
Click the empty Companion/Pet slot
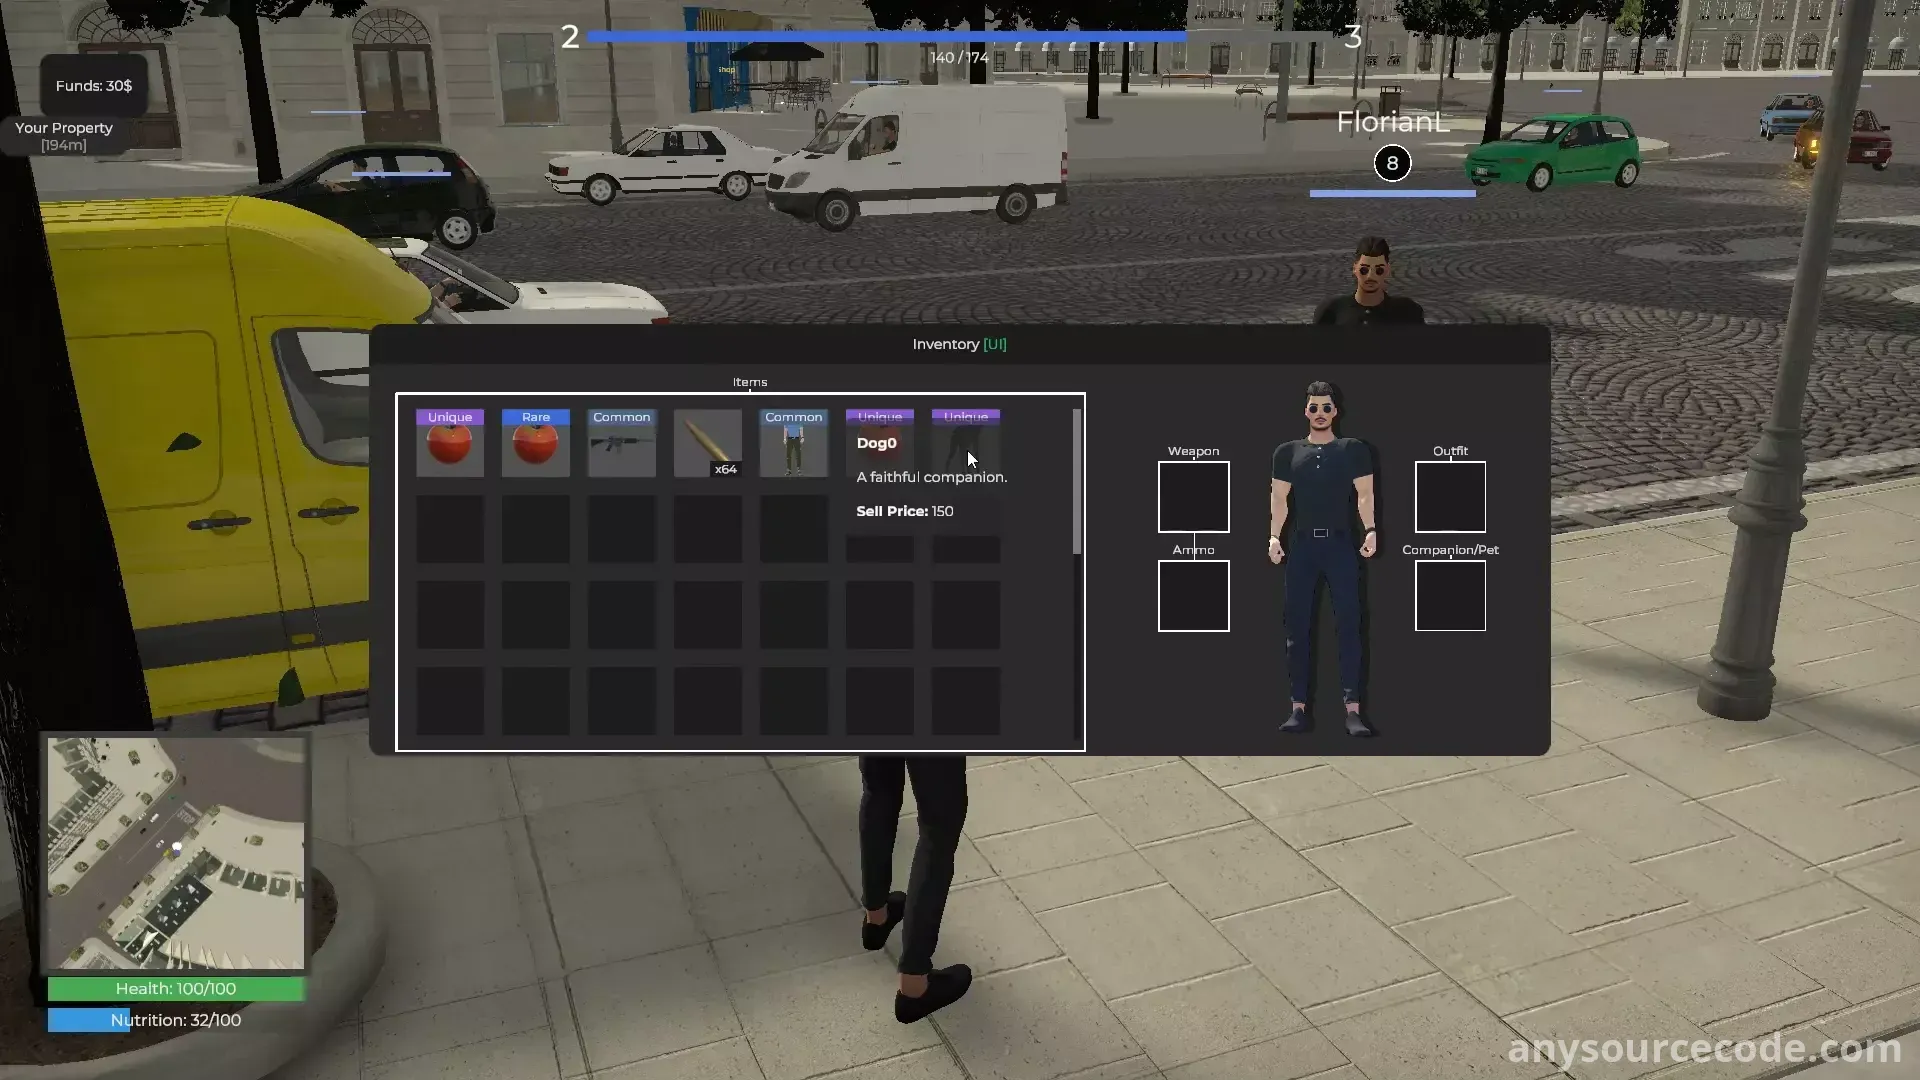point(1450,596)
